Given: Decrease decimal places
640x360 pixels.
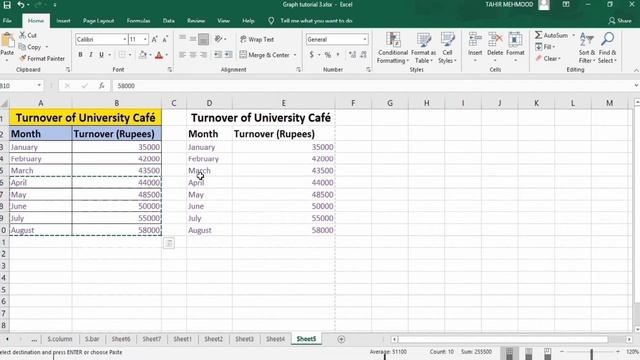Looking at the screenshot, I should click(x=363, y=55).
